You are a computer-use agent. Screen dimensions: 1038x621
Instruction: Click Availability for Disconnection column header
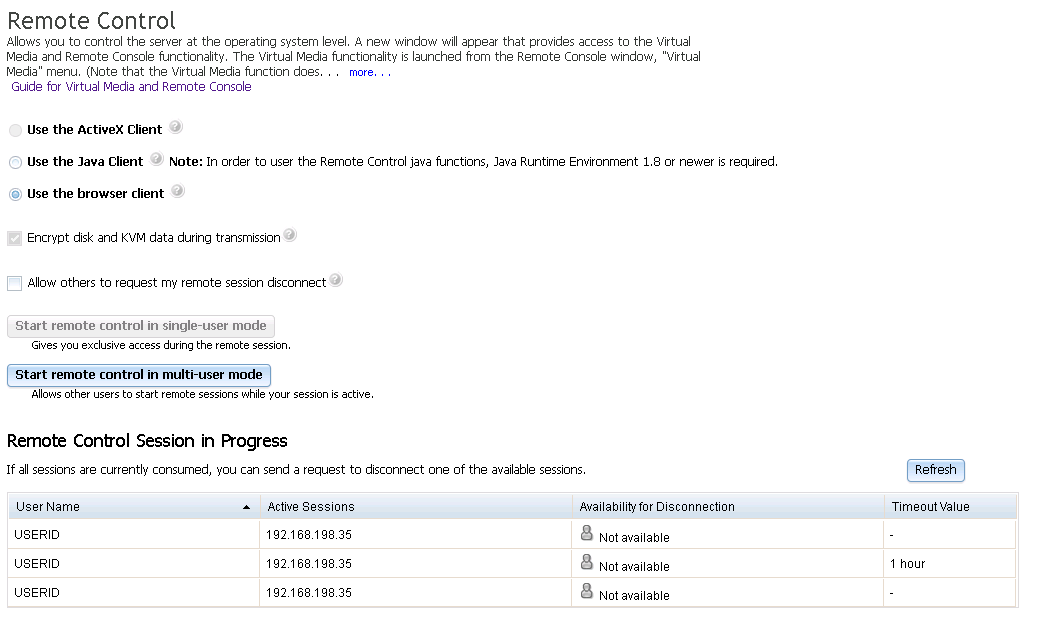click(x=657, y=507)
